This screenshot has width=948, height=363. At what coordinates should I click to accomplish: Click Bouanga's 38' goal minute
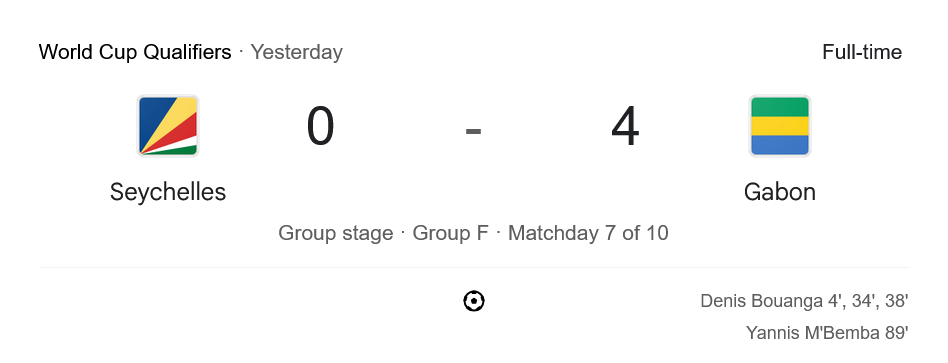tap(897, 301)
